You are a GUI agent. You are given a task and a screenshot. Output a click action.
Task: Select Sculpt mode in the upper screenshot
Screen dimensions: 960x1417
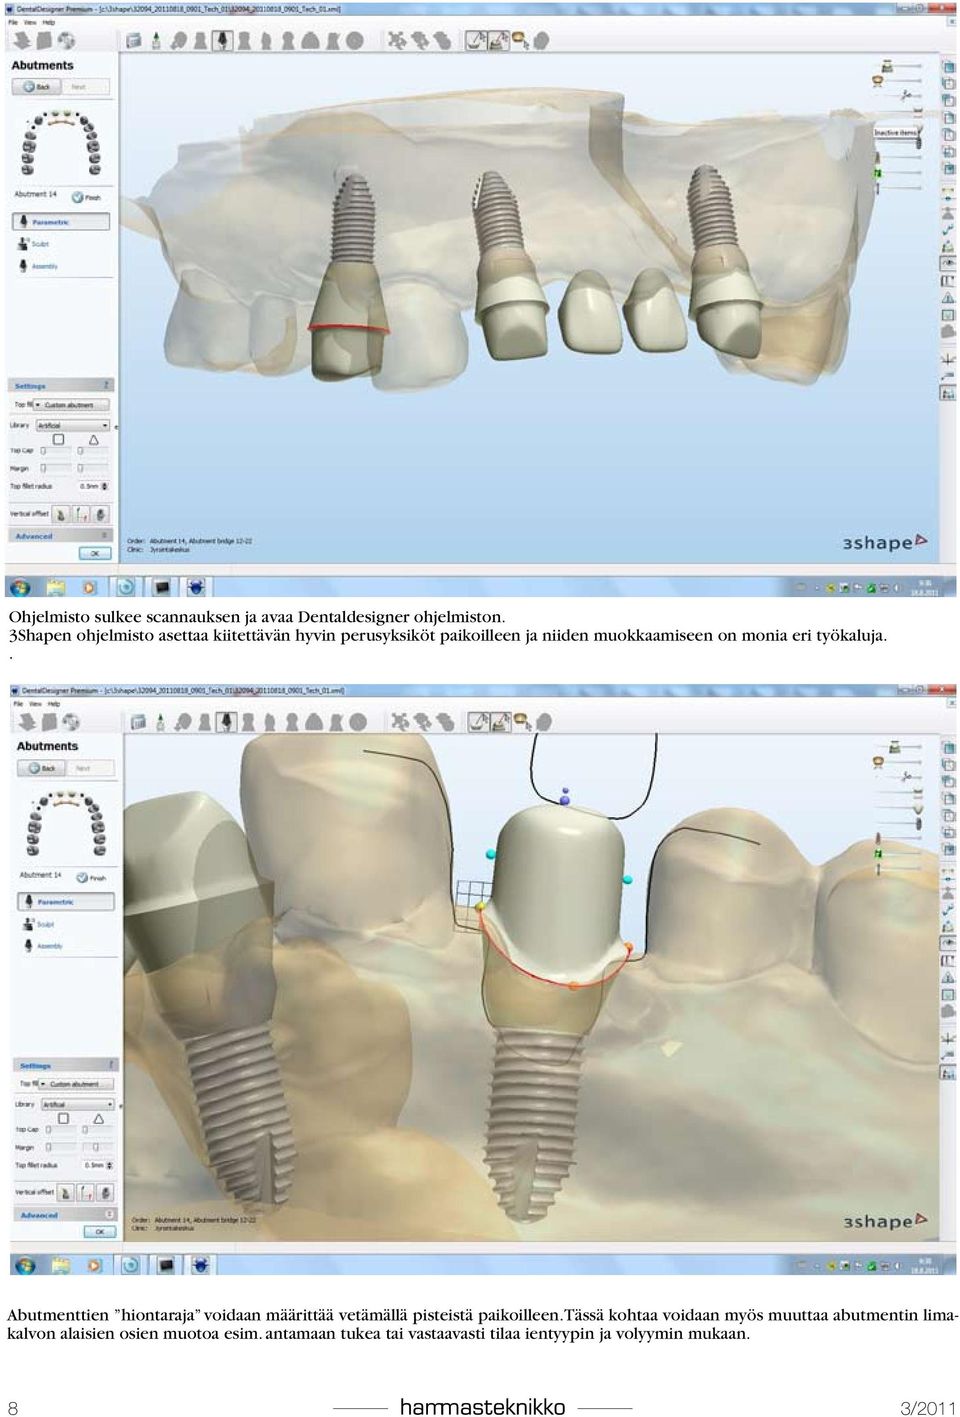click(x=33, y=244)
